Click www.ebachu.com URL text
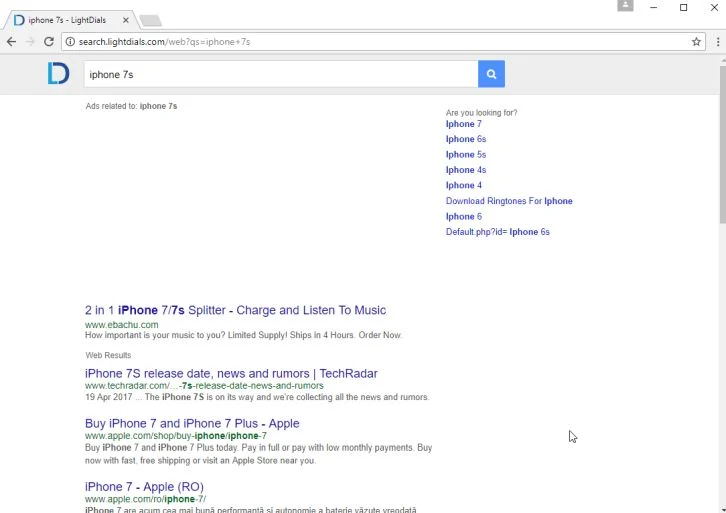Viewport: 726px width, 513px height. tap(122, 325)
